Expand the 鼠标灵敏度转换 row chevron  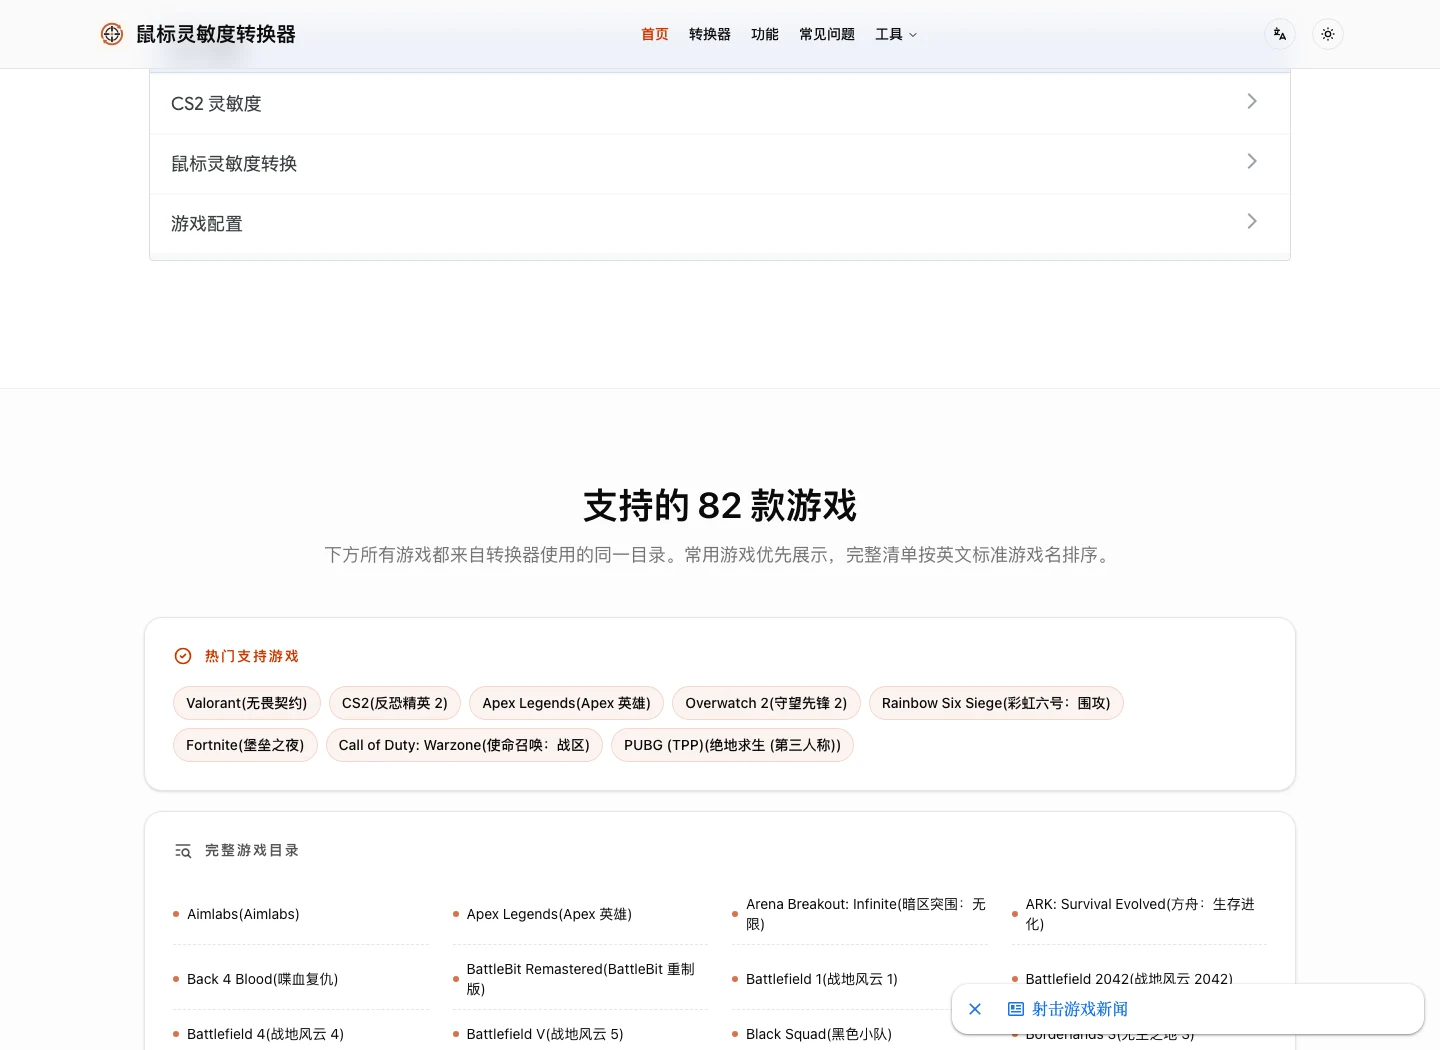[1252, 161]
